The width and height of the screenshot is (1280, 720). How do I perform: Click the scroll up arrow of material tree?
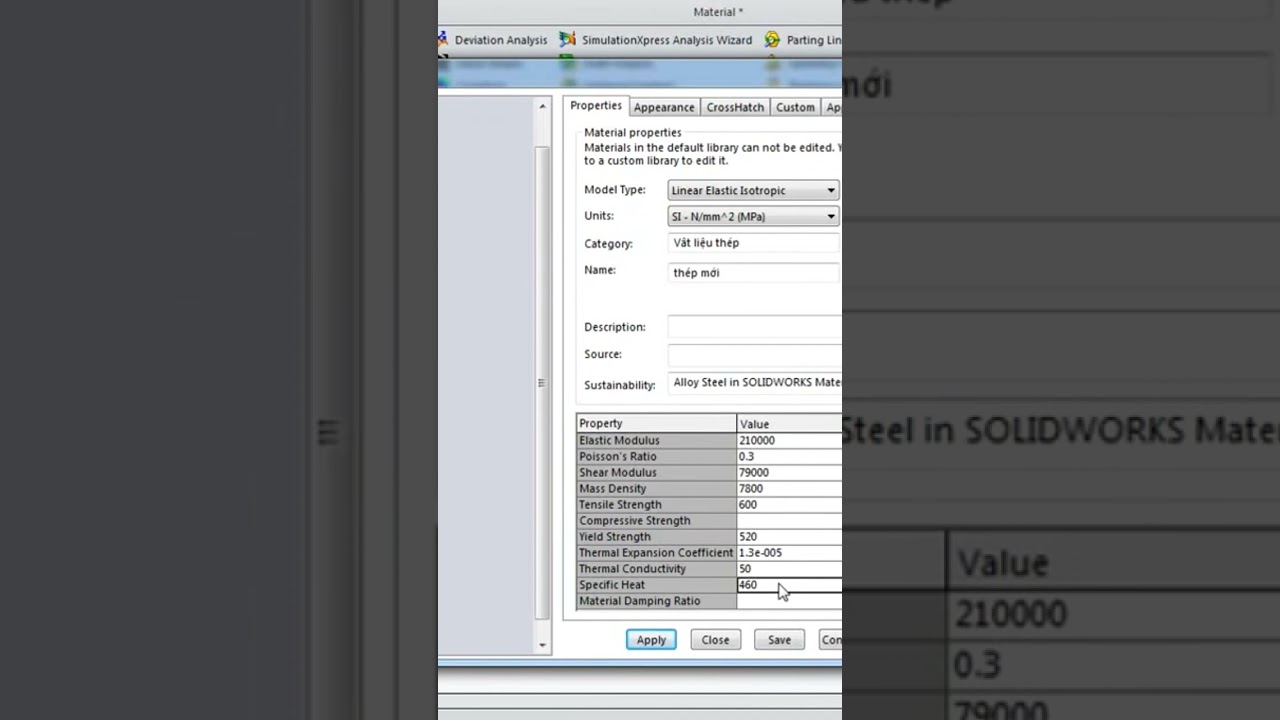(x=543, y=106)
